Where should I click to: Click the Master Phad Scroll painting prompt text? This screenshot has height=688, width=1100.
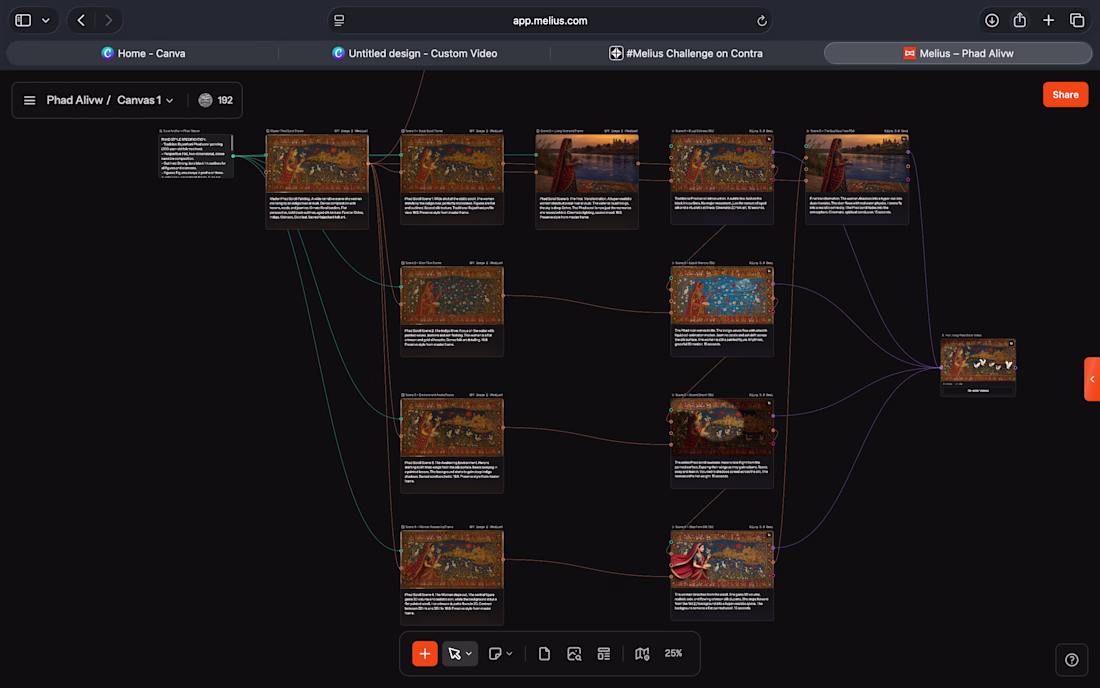(317, 208)
